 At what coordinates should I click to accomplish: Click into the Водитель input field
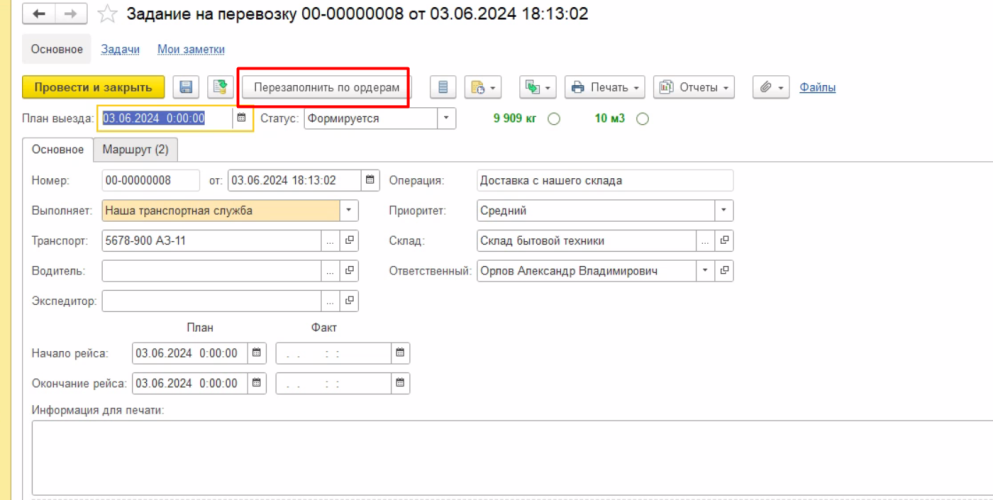tap(210, 271)
